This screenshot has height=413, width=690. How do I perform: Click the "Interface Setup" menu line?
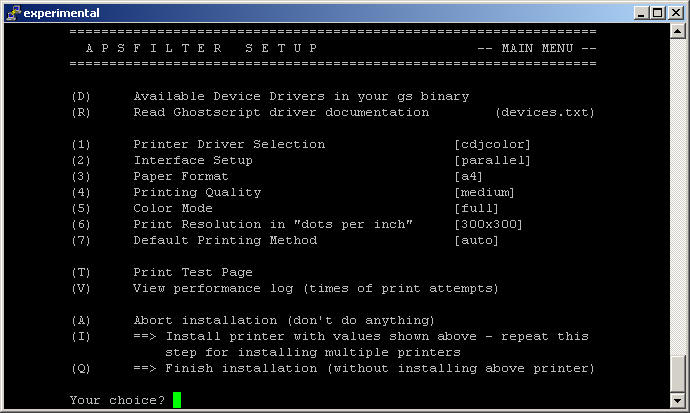tap(192, 160)
